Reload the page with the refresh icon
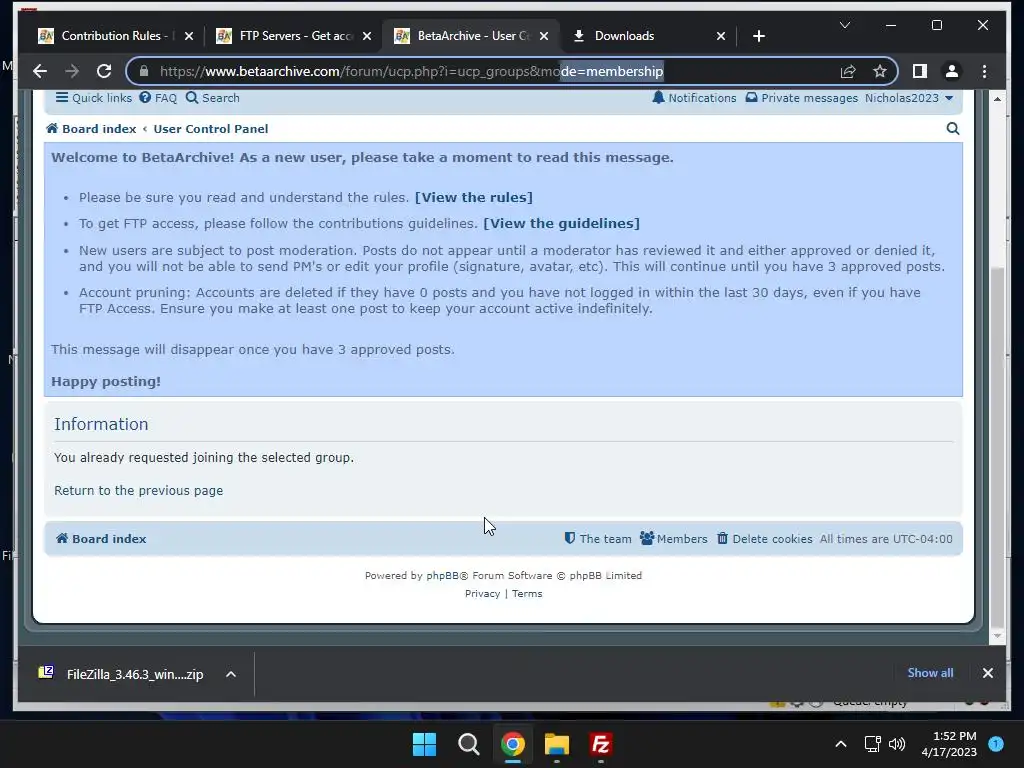Image resolution: width=1024 pixels, height=768 pixels. point(104,71)
